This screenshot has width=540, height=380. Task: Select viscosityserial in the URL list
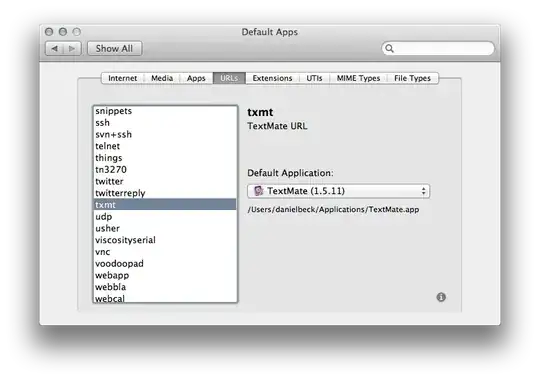(165, 240)
